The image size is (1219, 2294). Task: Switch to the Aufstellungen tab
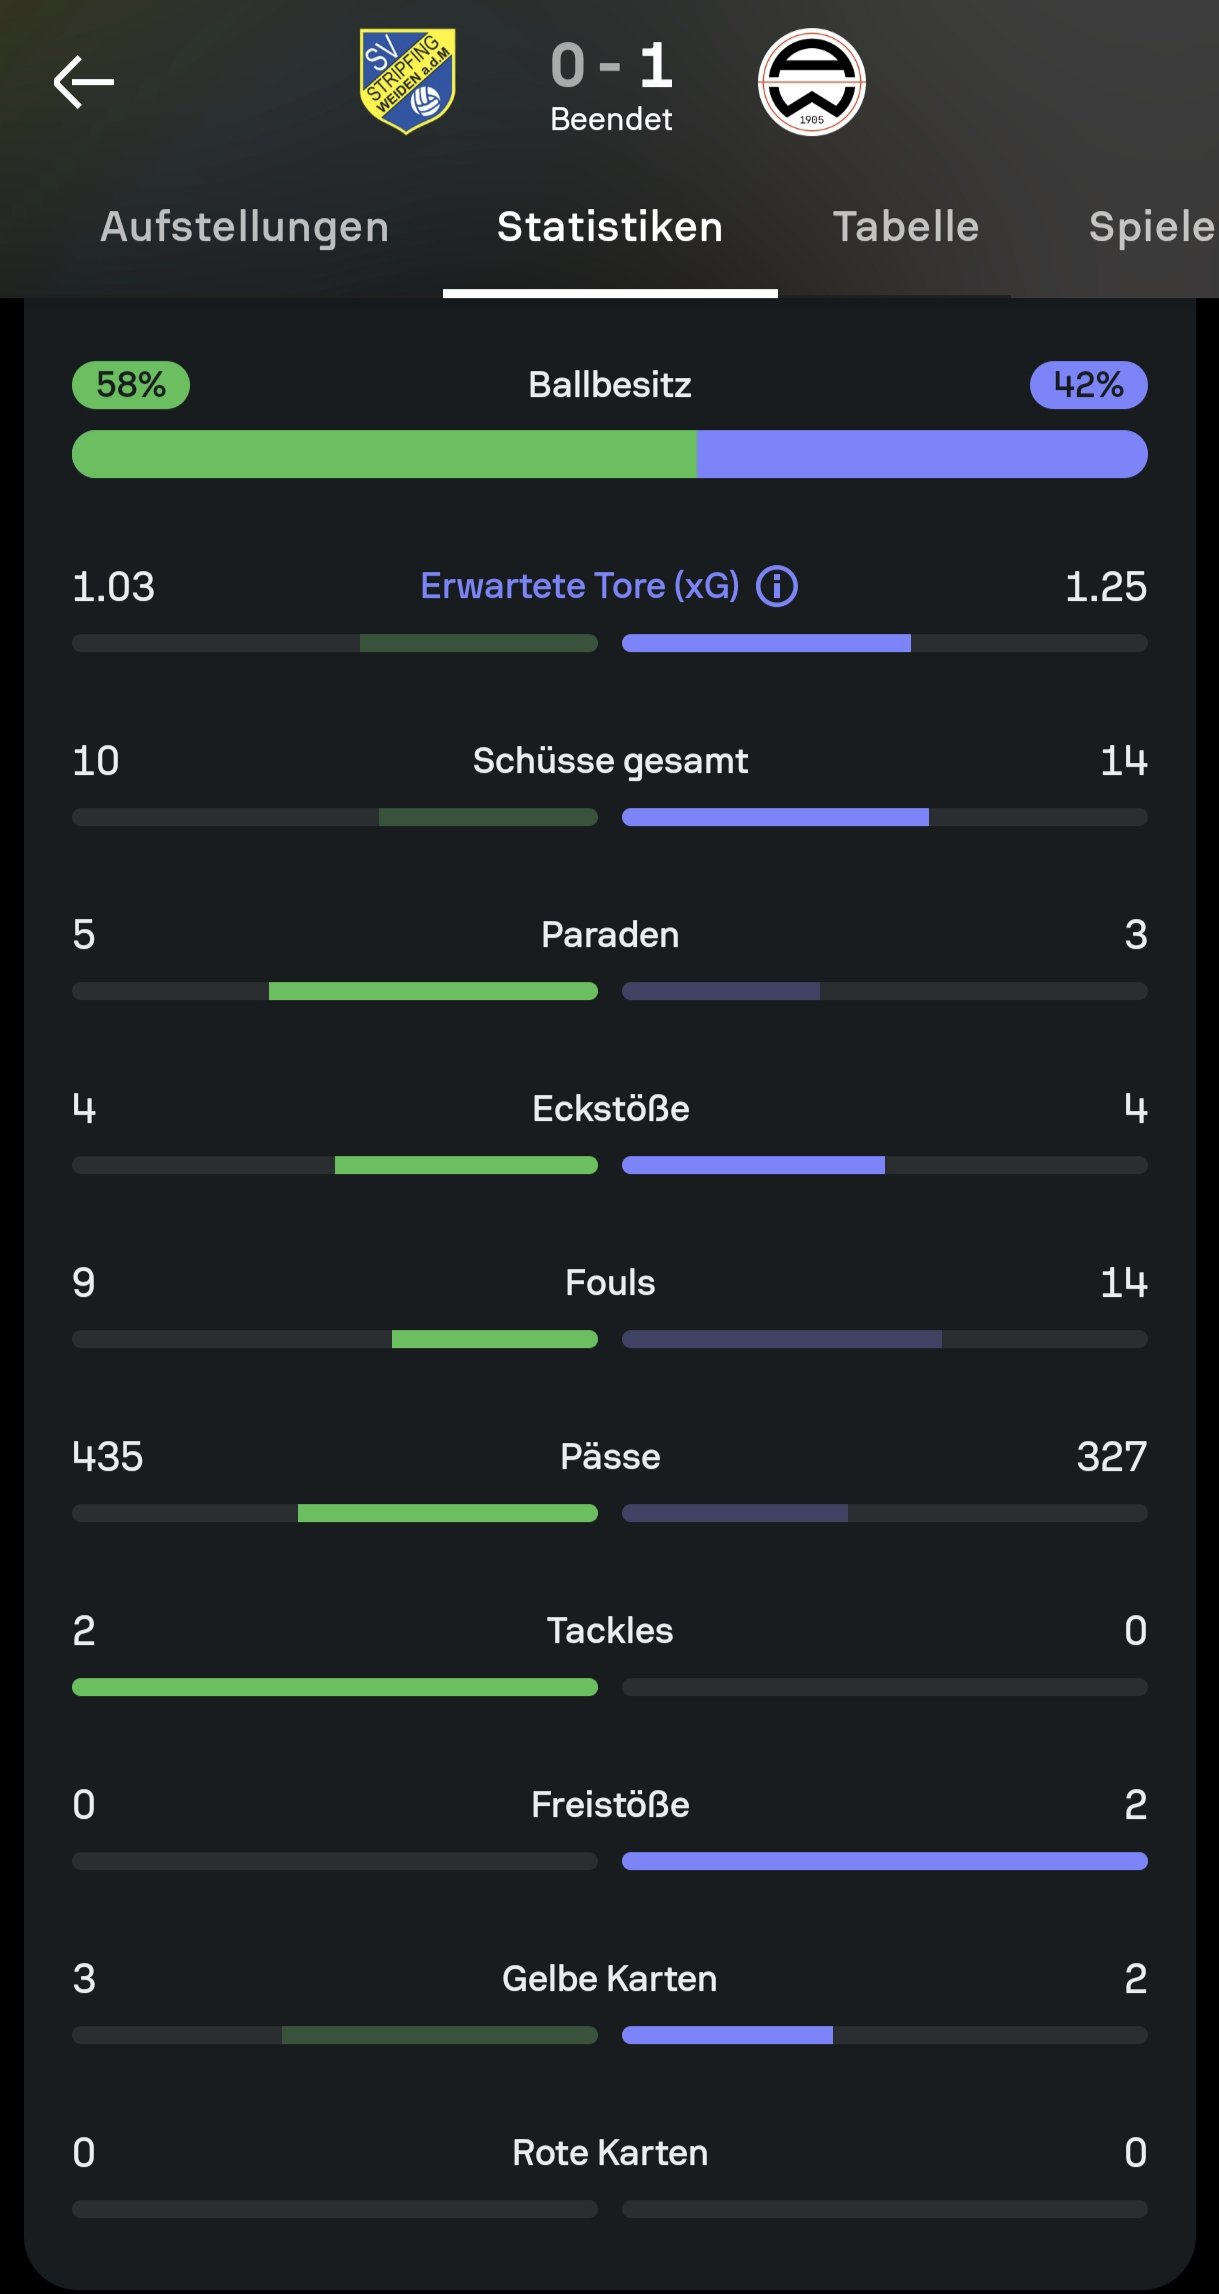click(244, 227)
